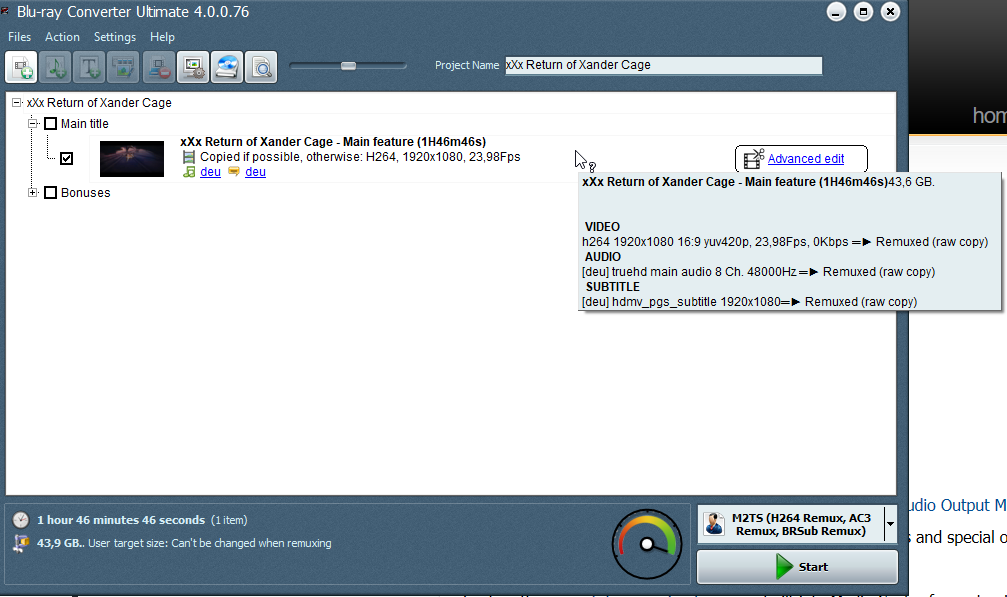This screenshot has height=597, width=1007.
Task: Toggle the Main title checkbox
Action: 50,123
